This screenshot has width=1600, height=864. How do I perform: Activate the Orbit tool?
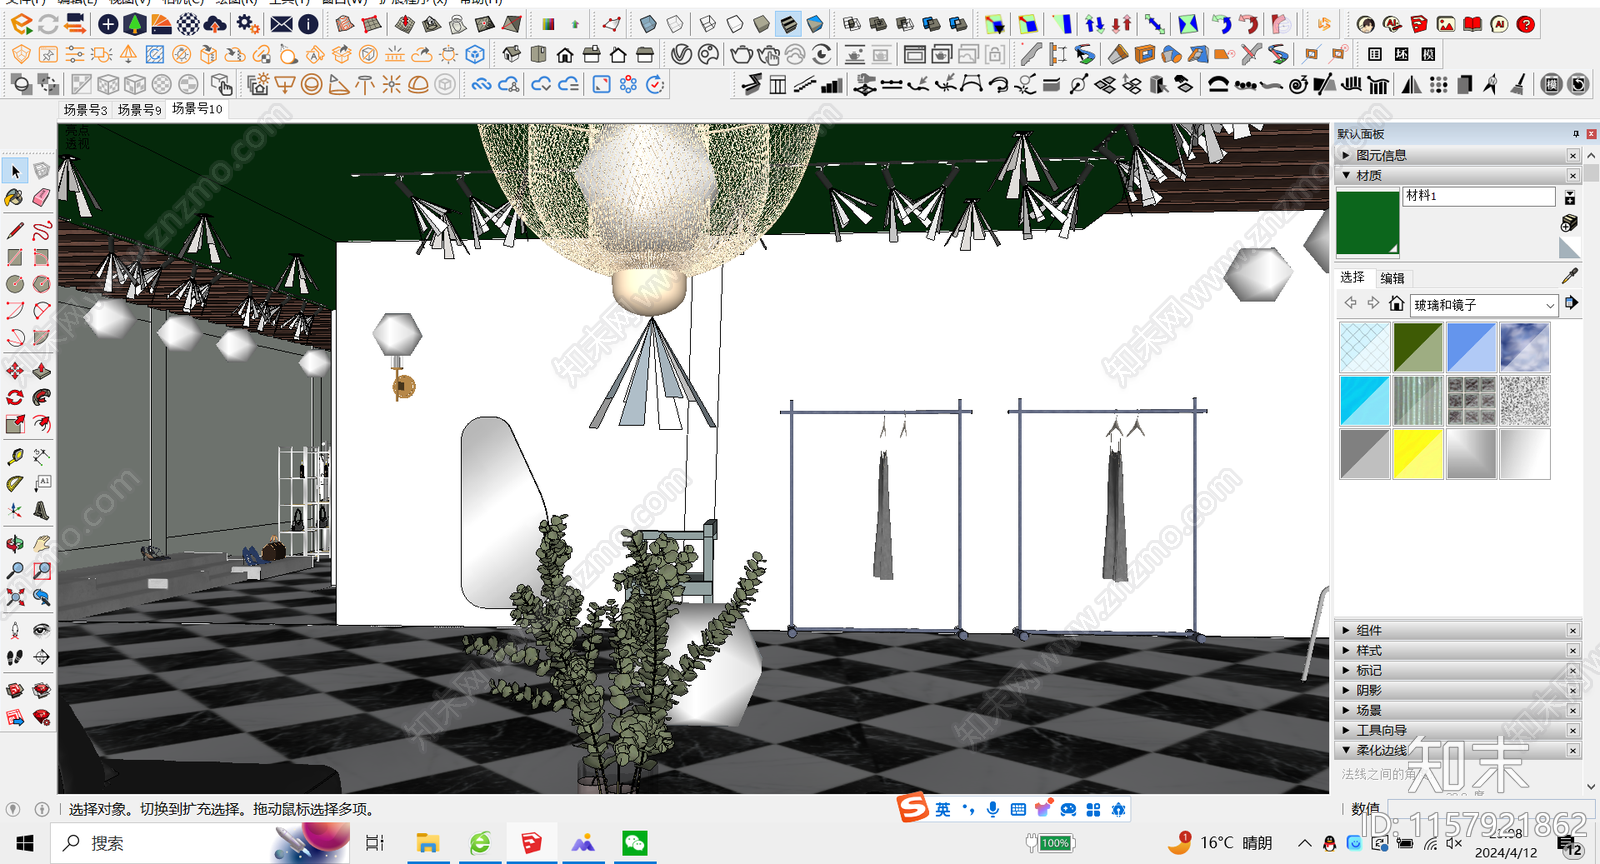point(15,544)
